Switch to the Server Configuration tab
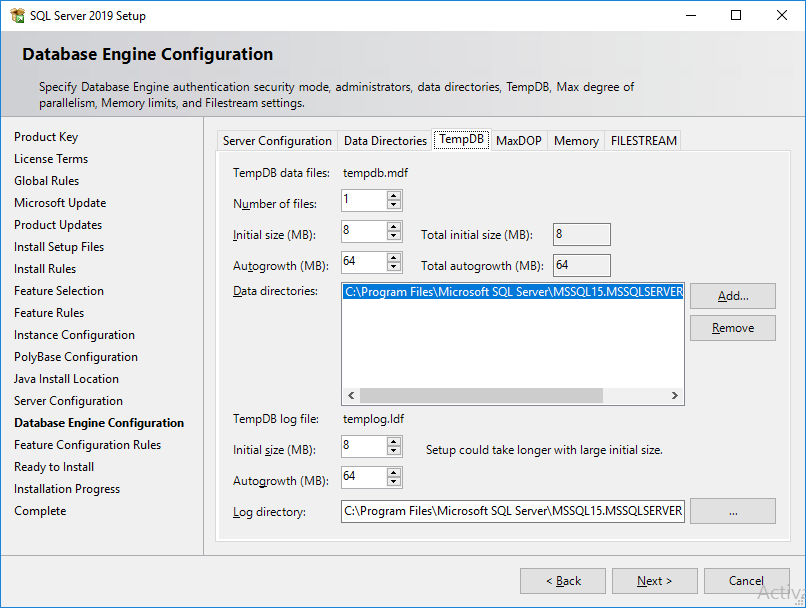The width and height of the screenshot is (806, 608). 277,141
